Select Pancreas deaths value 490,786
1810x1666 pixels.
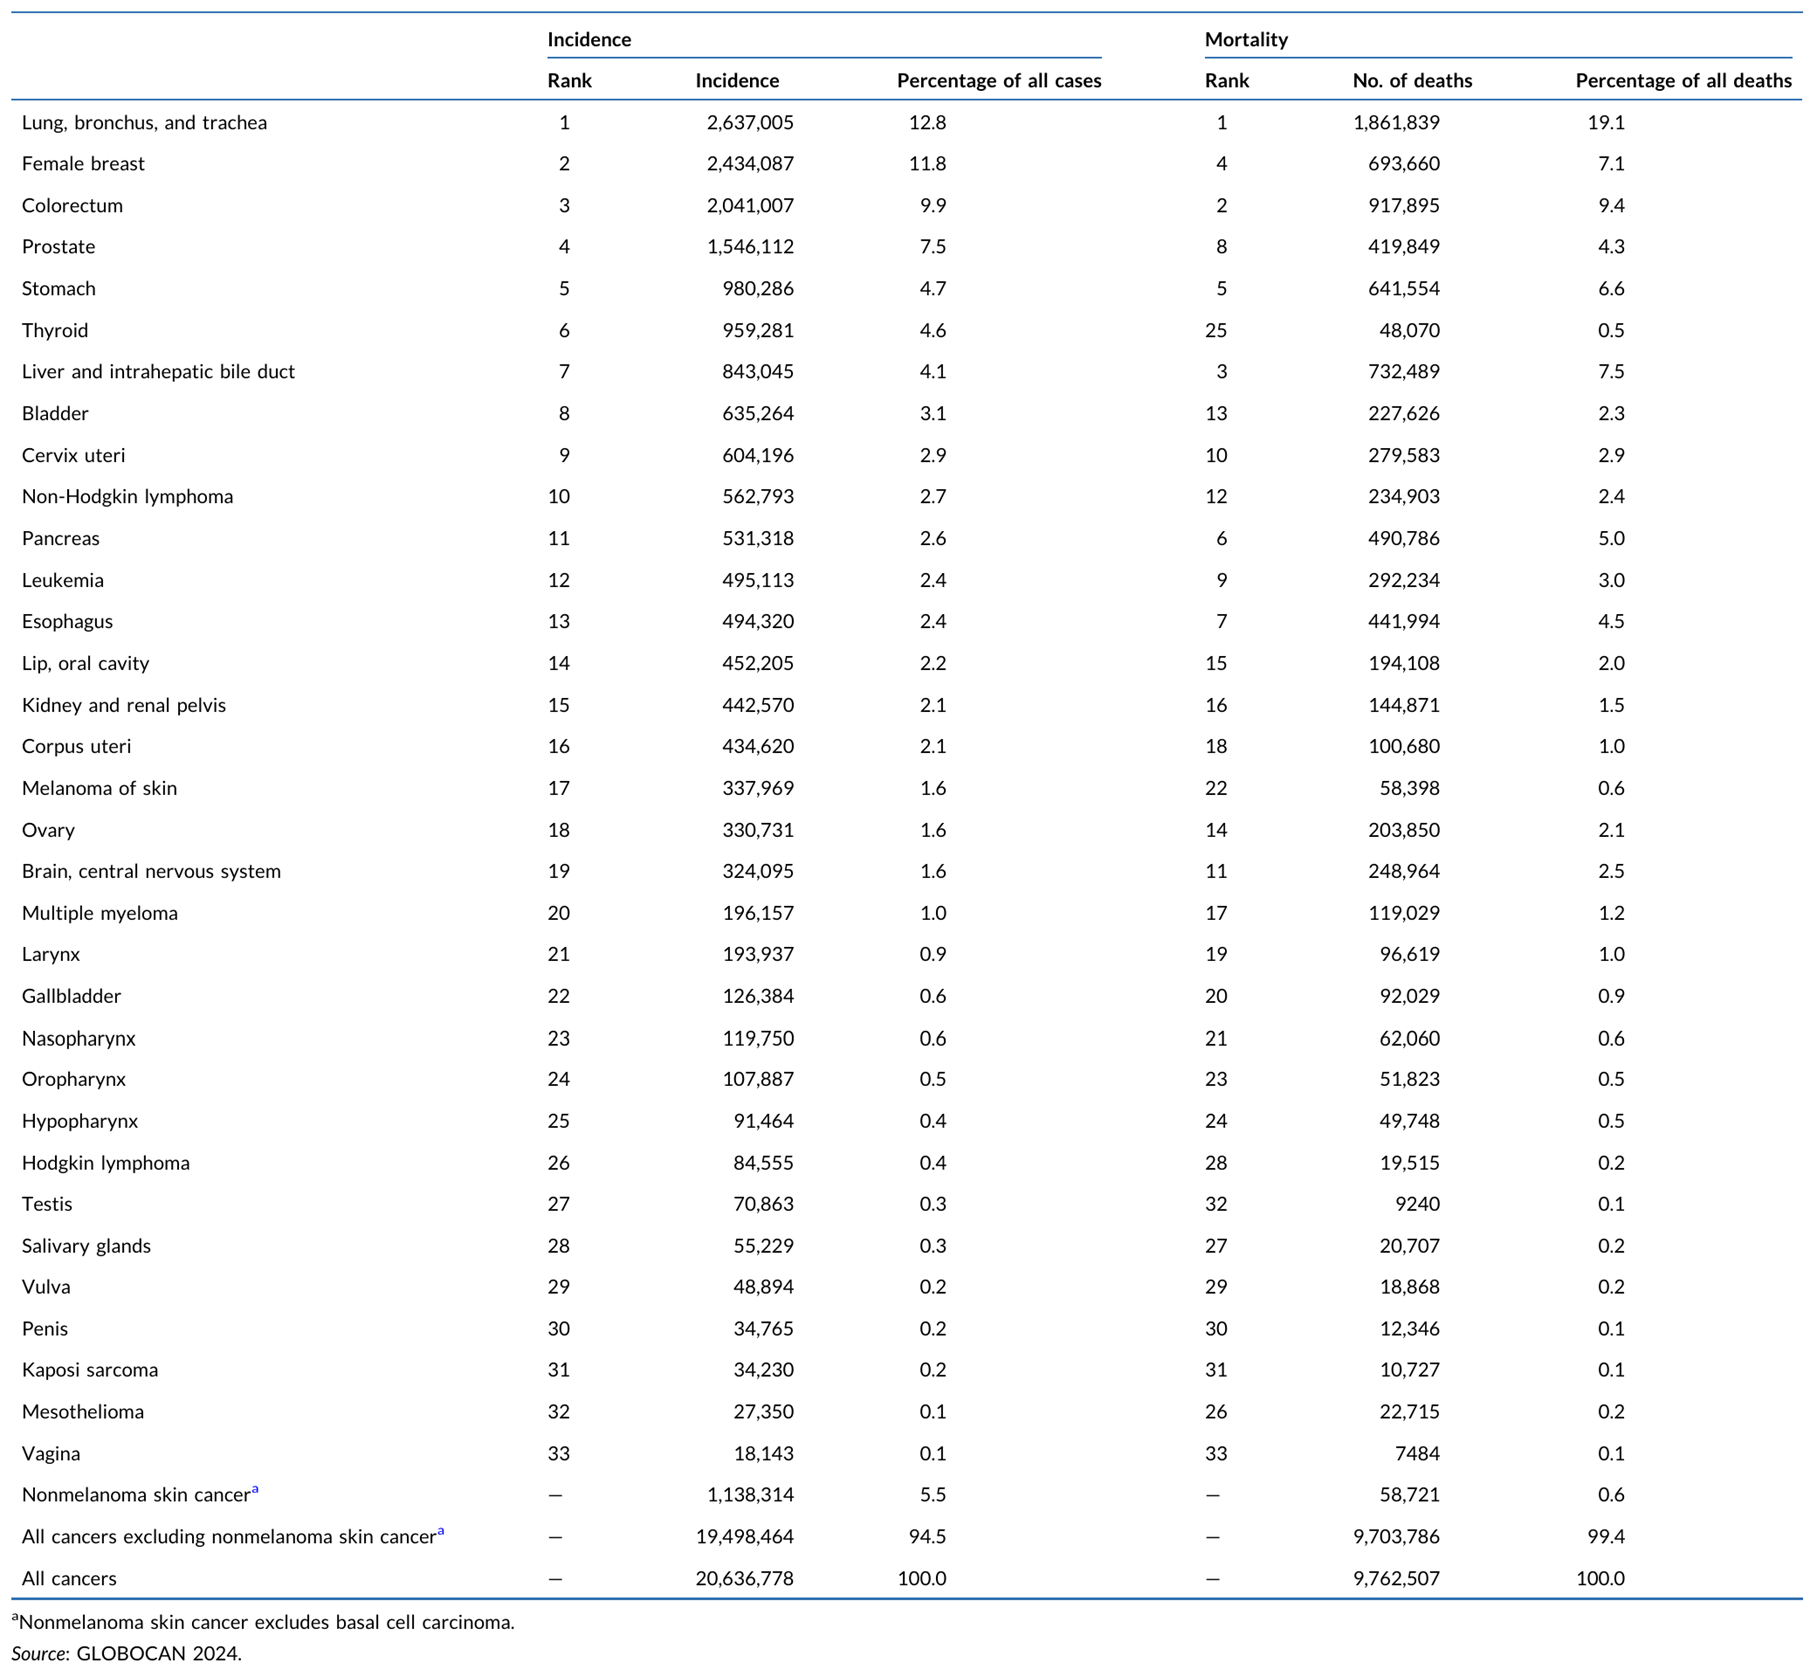click(x=1404, y=538)
